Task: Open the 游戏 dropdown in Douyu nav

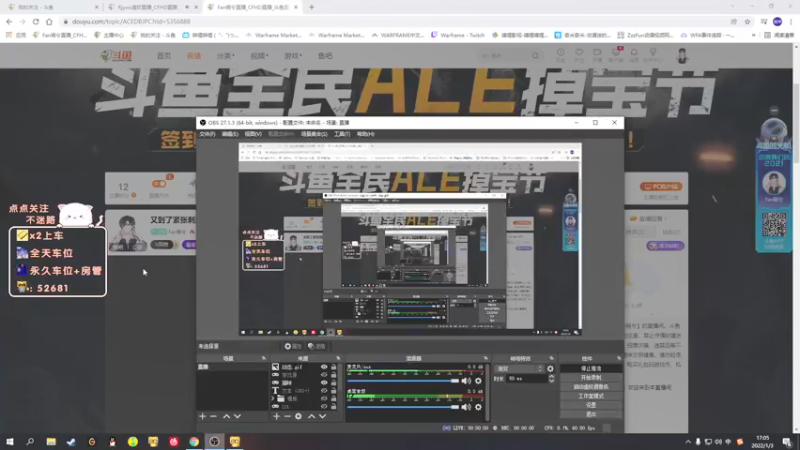Action: point(293,56)
